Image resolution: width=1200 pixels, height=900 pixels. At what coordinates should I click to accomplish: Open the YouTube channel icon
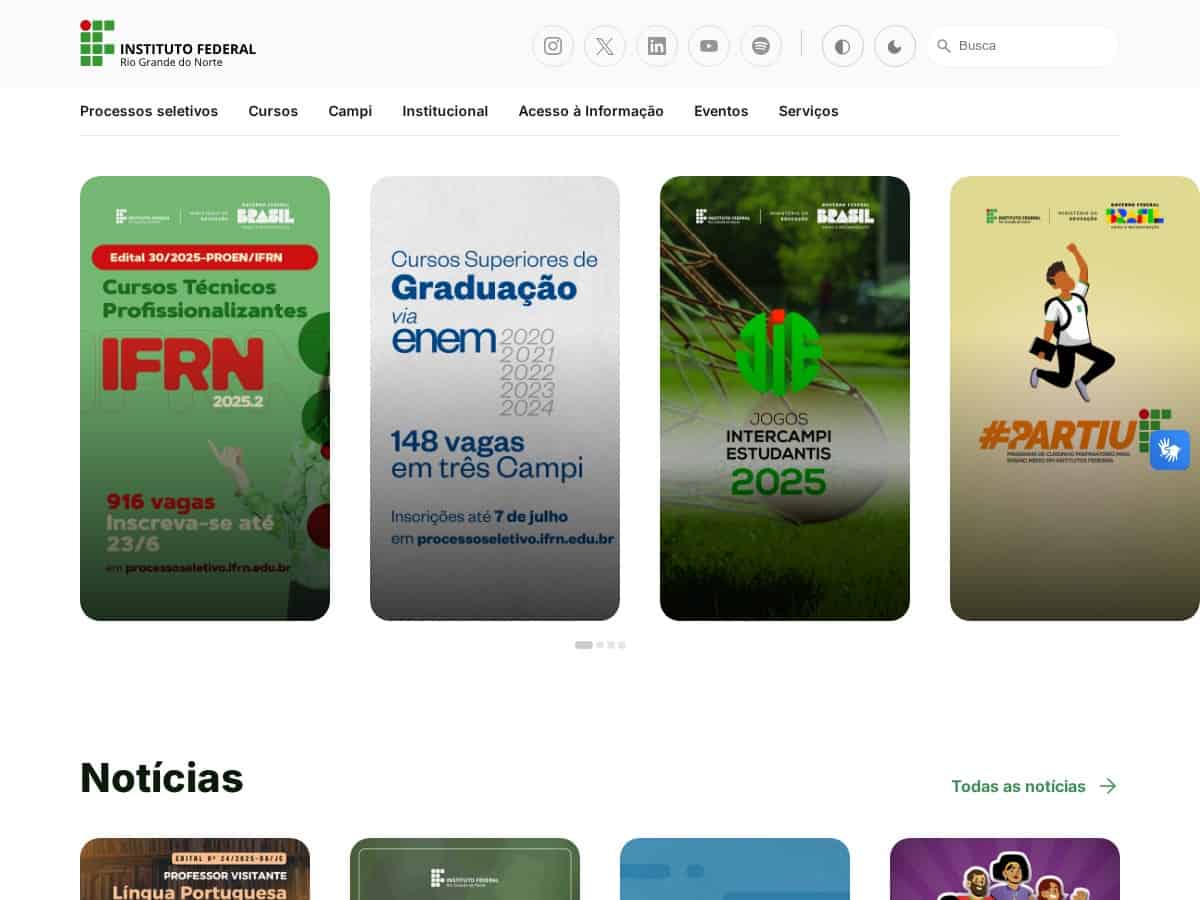pyautogui.click(x=709, y=46)
